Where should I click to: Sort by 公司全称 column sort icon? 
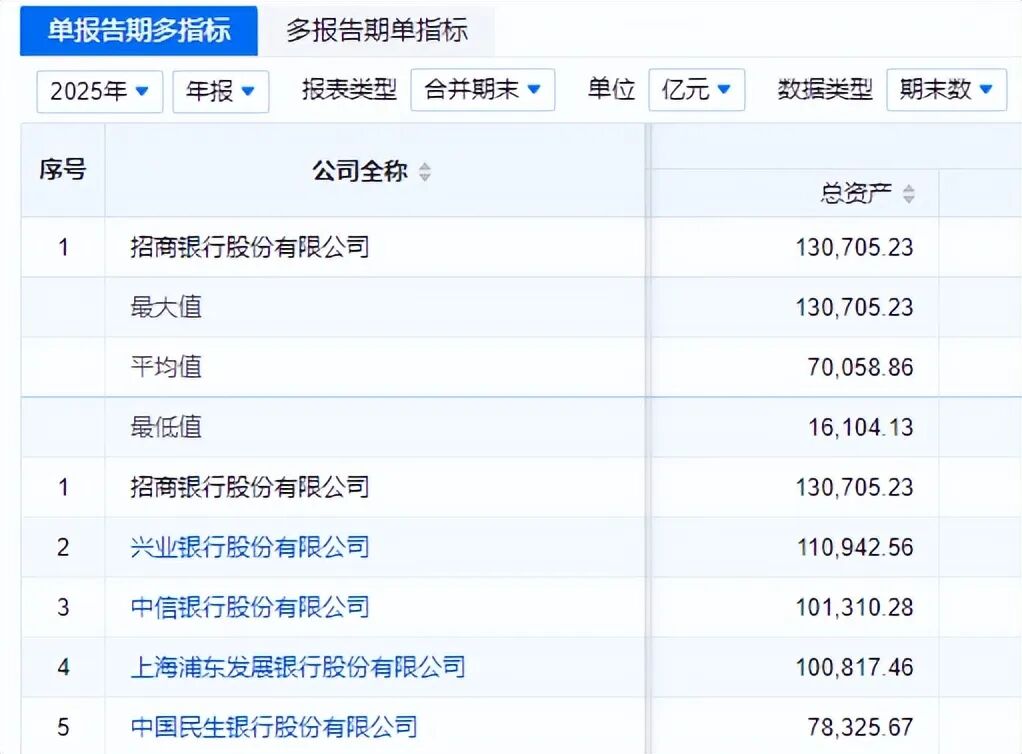[425, 172]
